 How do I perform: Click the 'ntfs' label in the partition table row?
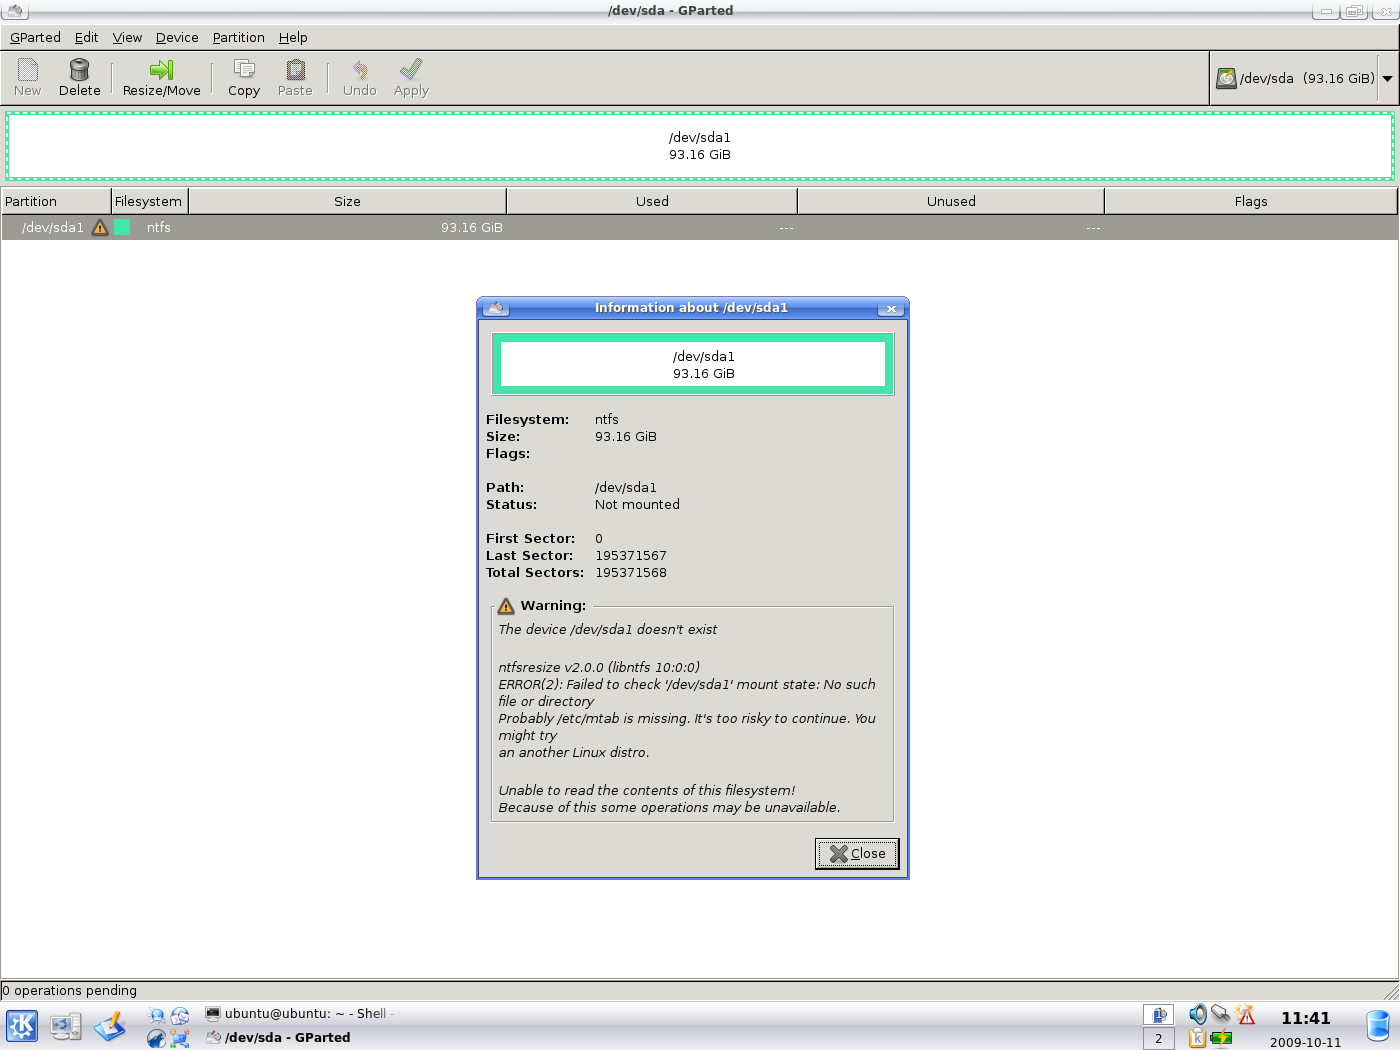pyautogui.click(x=159, y=227)
